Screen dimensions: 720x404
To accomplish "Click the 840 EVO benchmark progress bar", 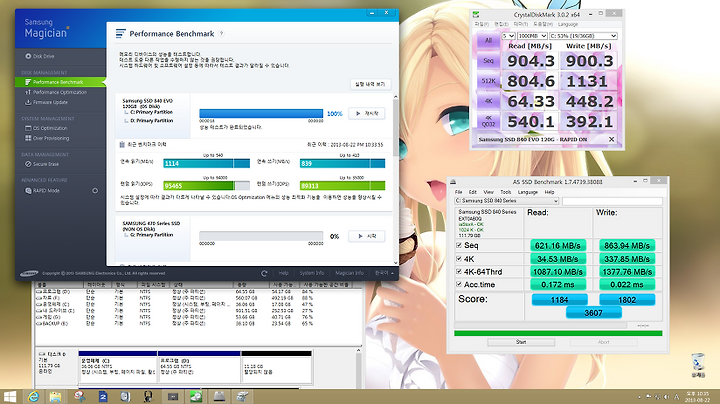I will coord(261,113).
